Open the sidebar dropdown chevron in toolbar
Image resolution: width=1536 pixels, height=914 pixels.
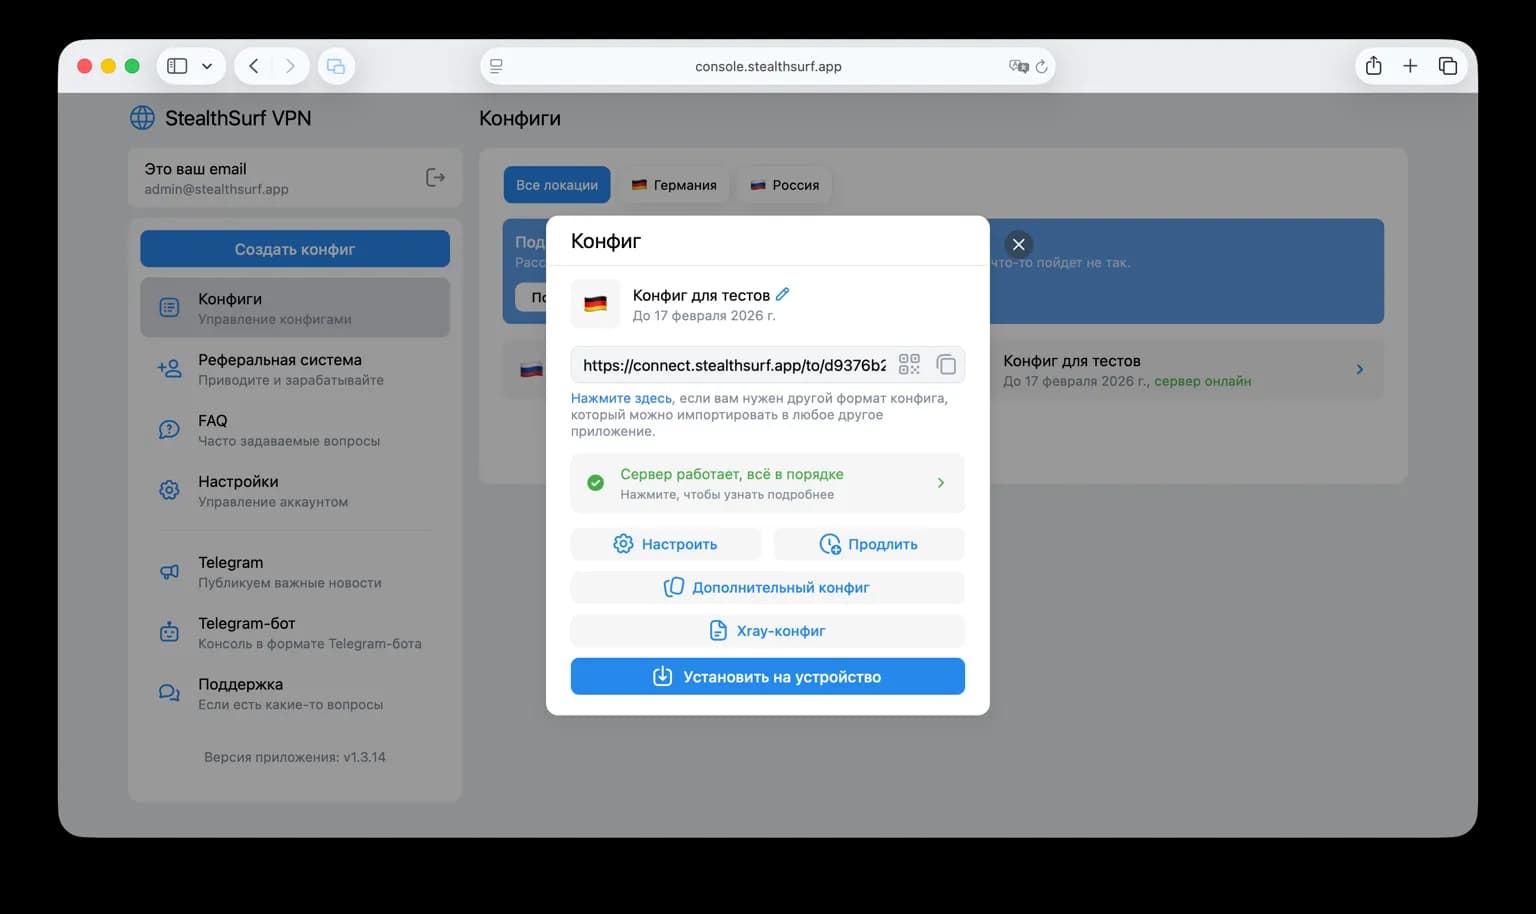(x=207, y=66)
